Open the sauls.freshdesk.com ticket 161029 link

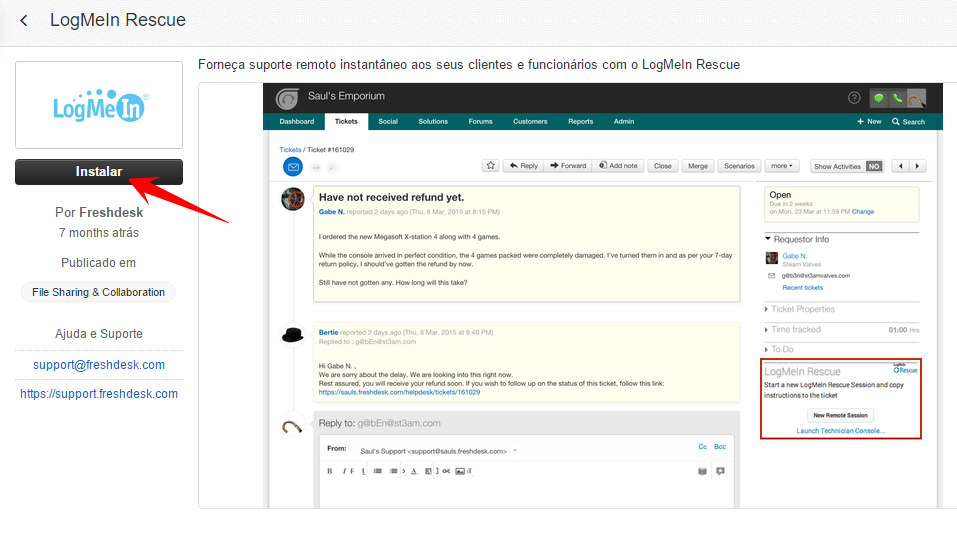[399, 392]
